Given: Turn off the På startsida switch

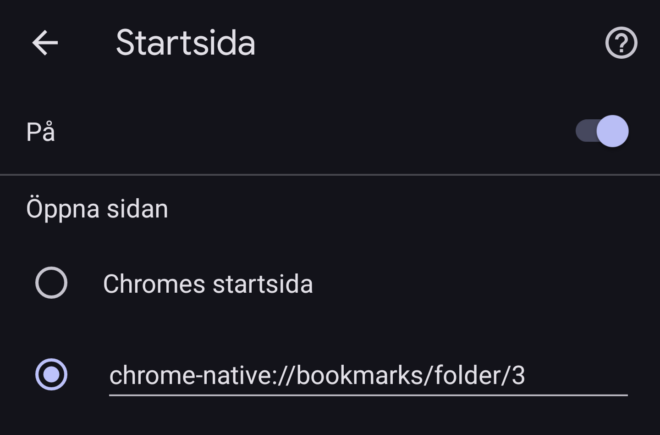Looking at the screenshot, I should pyautogui.click(x=602, y=131).
